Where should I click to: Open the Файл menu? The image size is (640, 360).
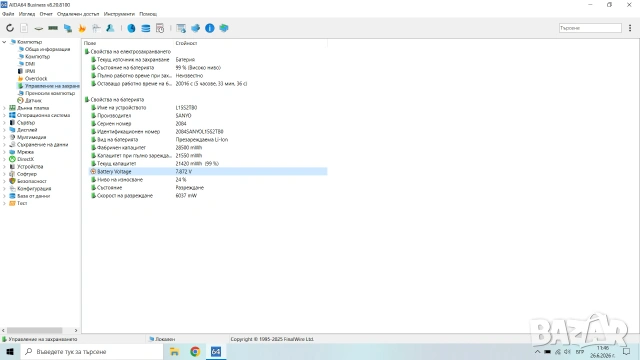coord(8,14)
